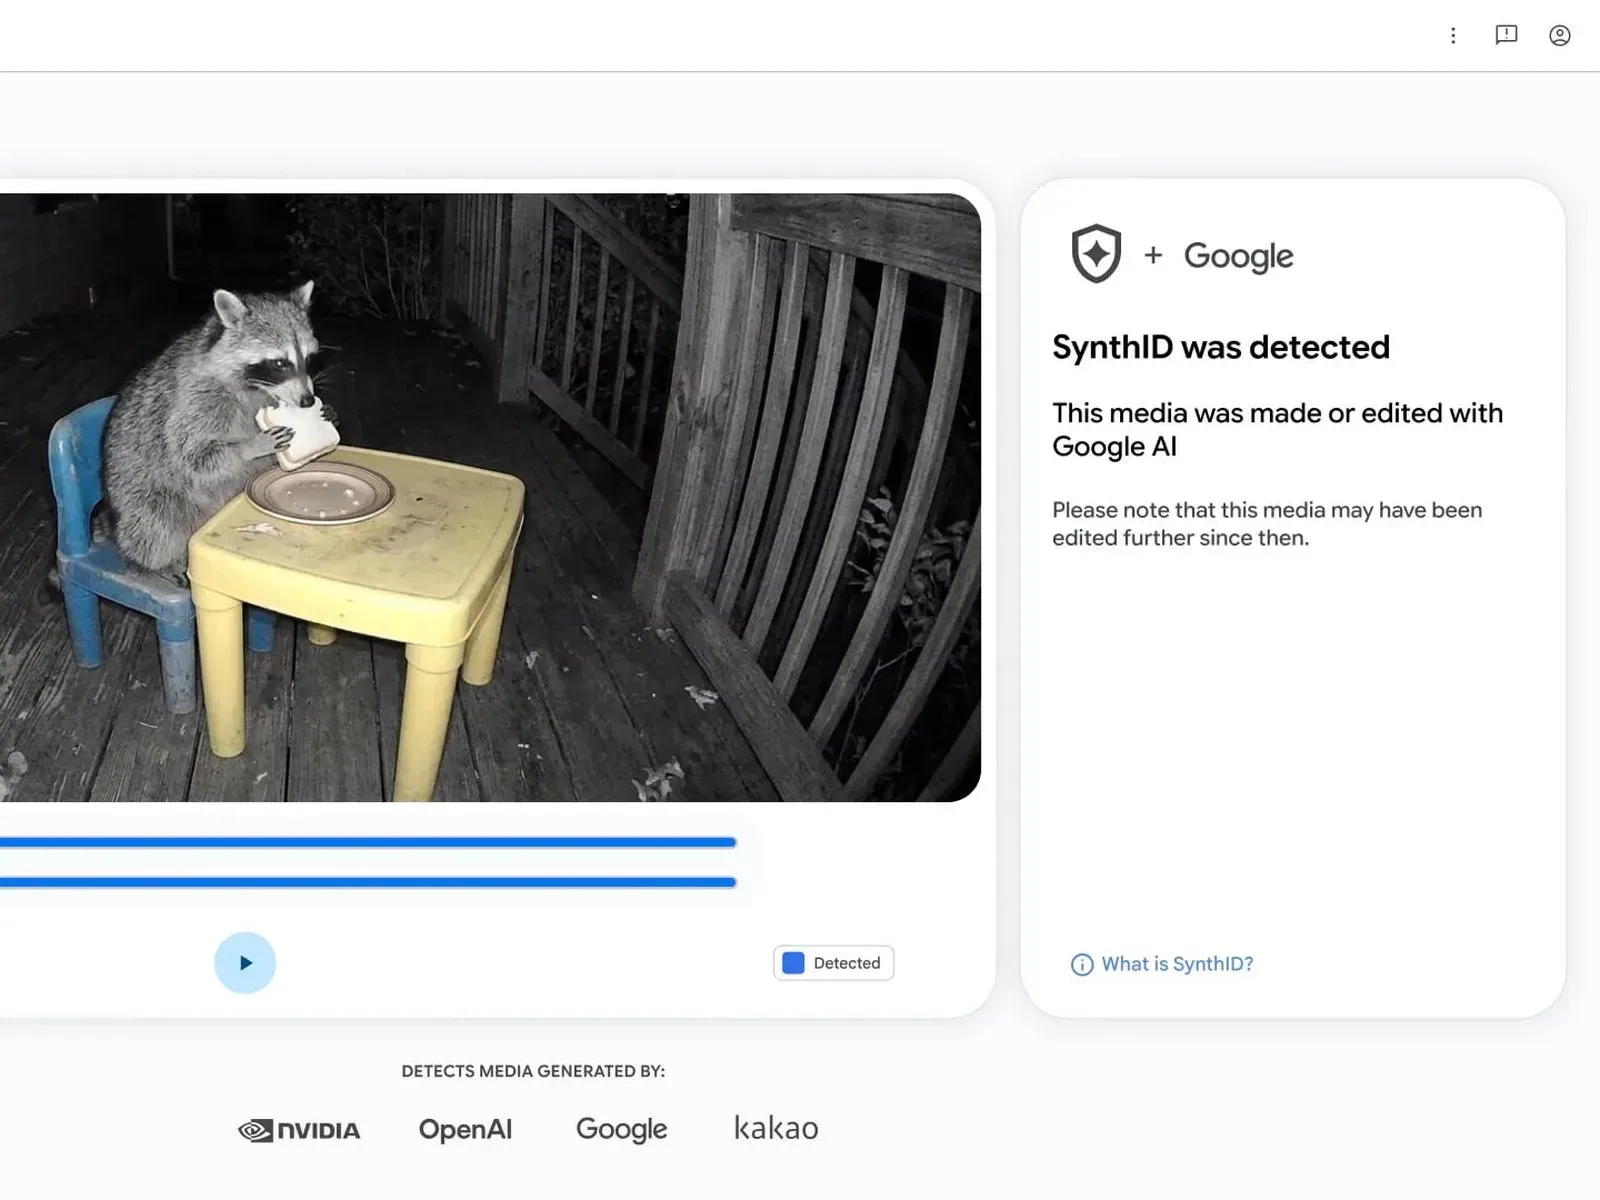Click the Google logo in the footer

point(621,1129)
